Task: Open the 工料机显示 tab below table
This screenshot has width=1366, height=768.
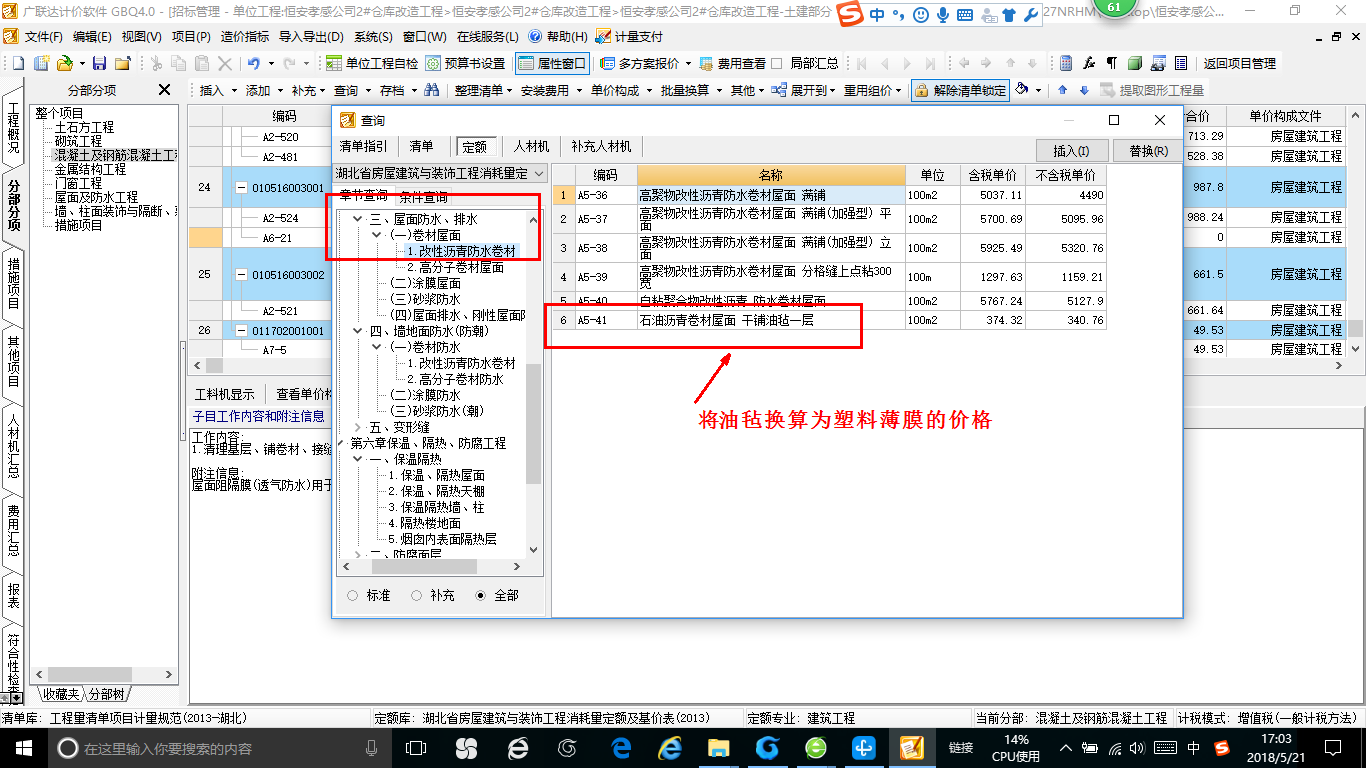Action: (224, 394)
